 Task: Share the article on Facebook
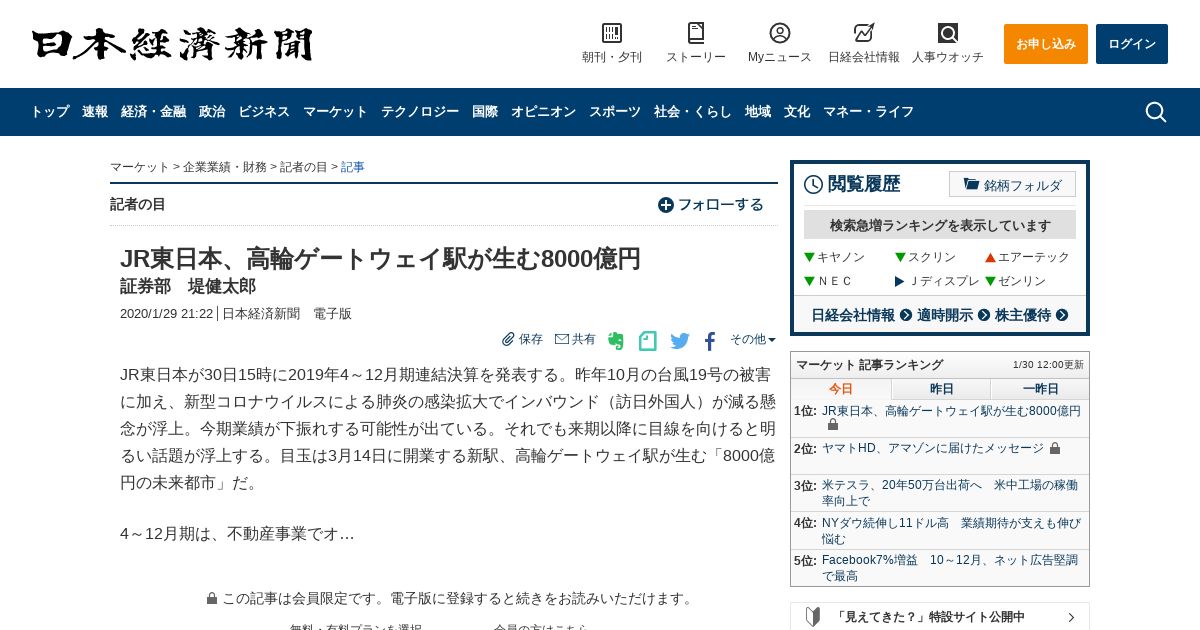(710, 341)
